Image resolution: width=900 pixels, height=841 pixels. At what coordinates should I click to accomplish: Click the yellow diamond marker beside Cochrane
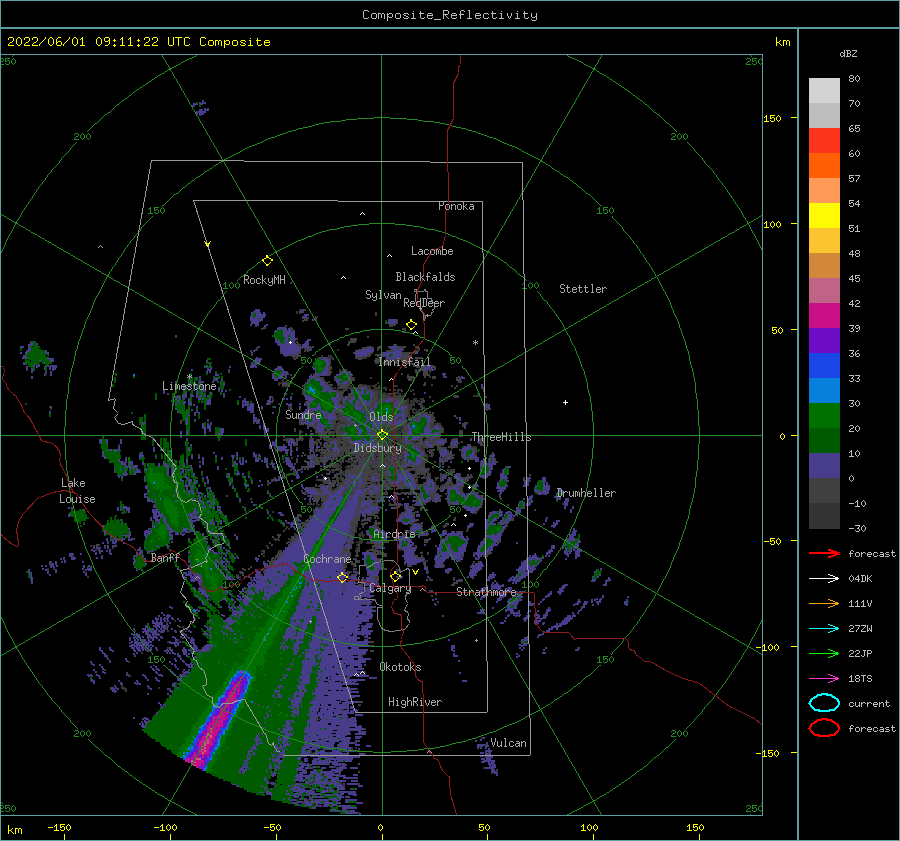point(342,577)
